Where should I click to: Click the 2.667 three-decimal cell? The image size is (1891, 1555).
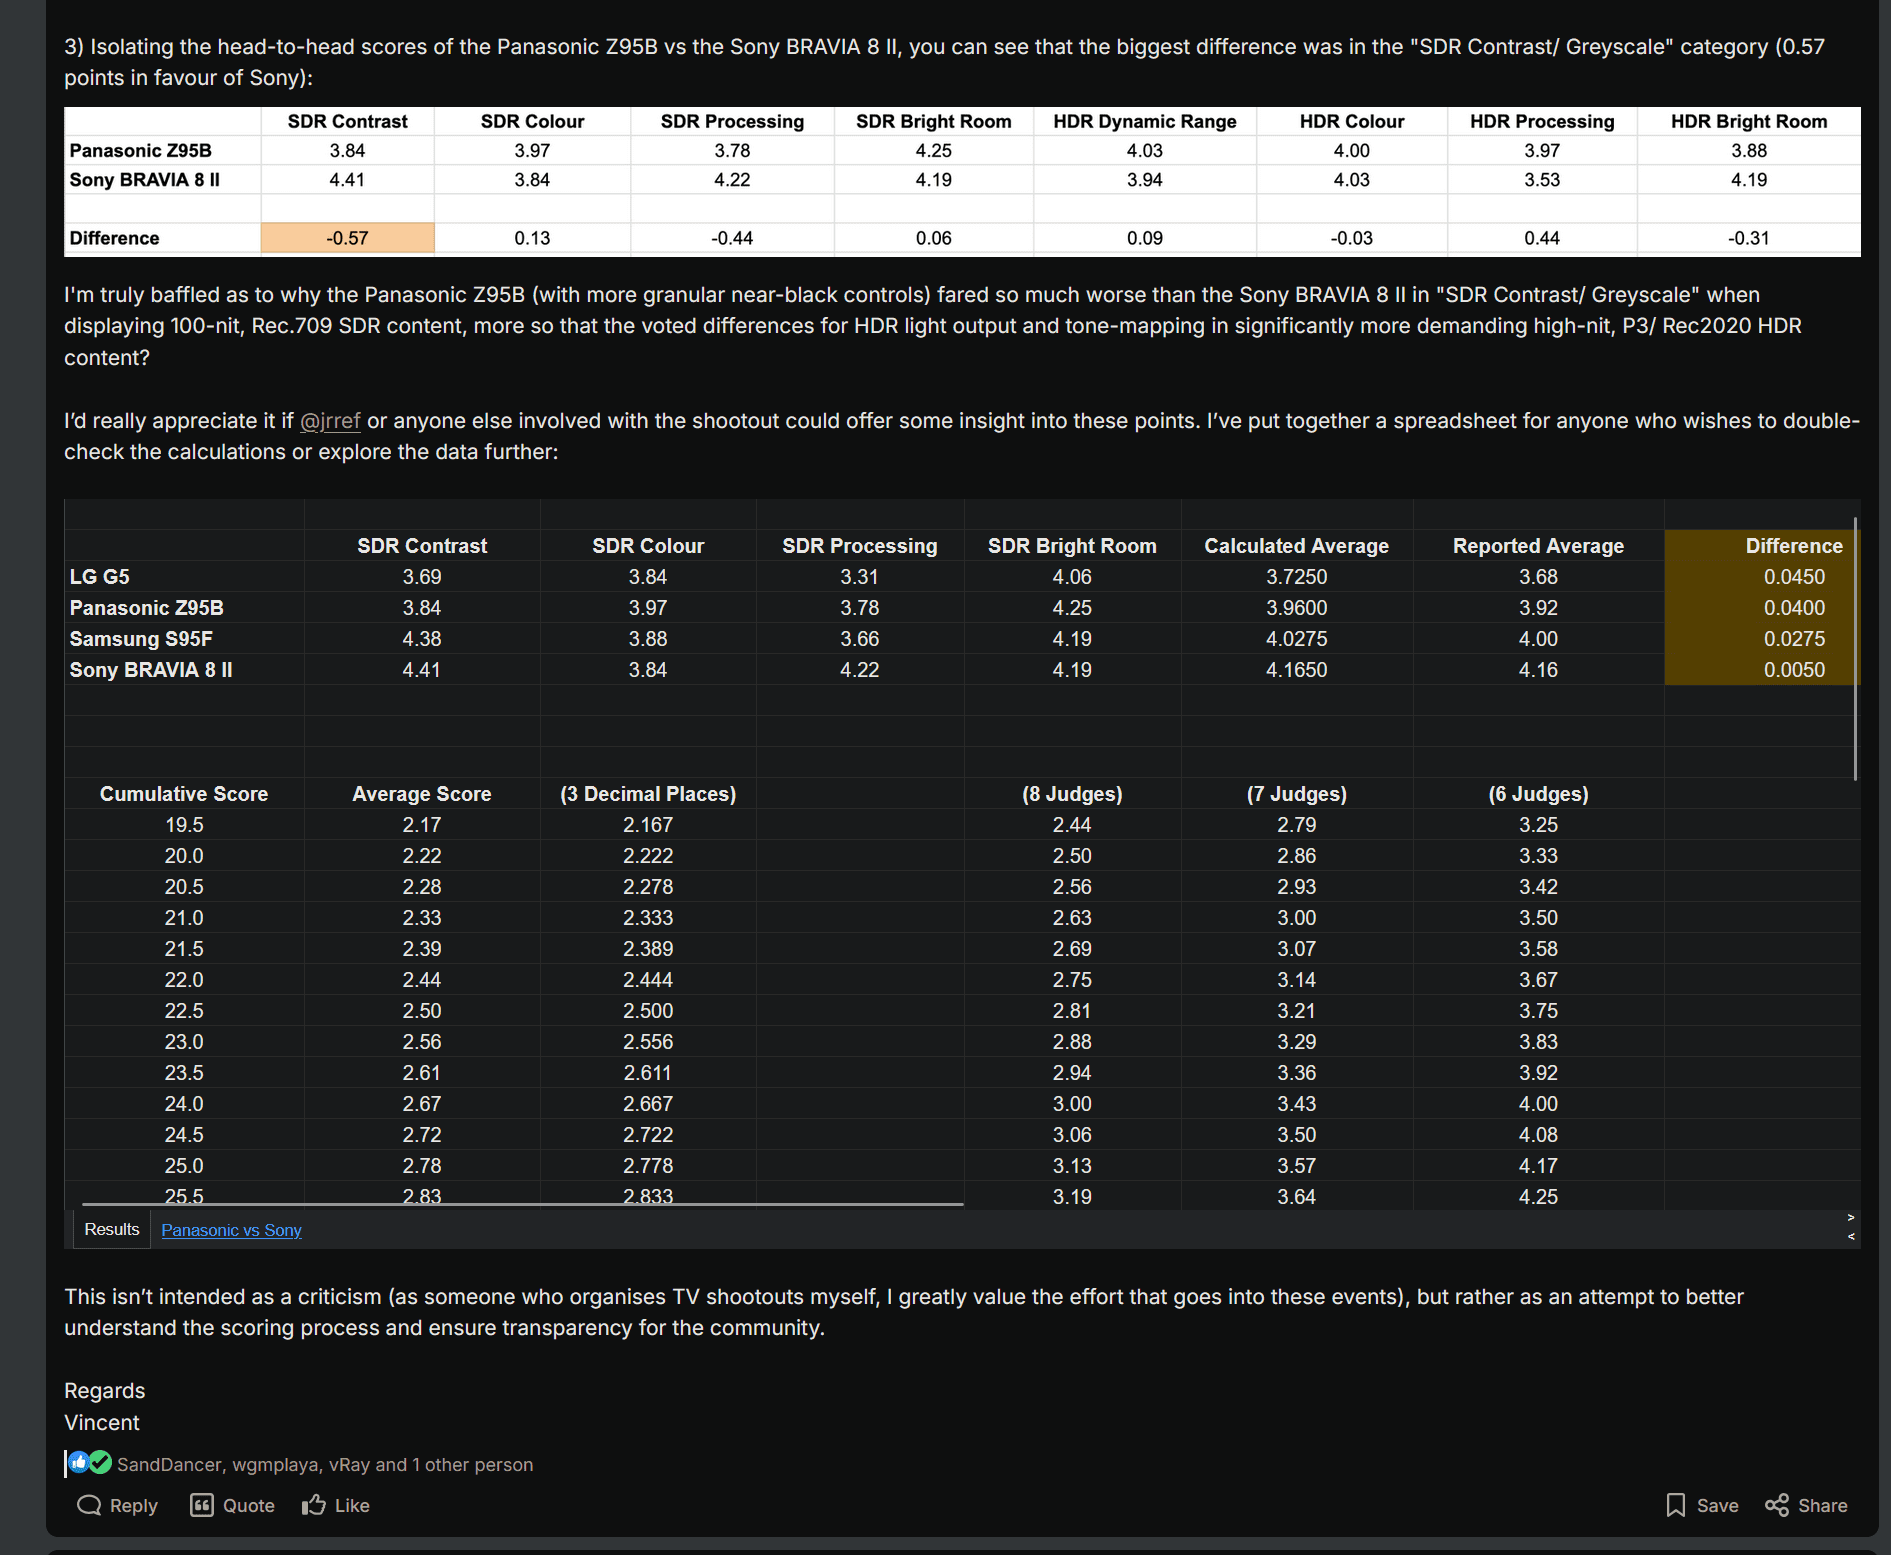(x=648, y=1104)
